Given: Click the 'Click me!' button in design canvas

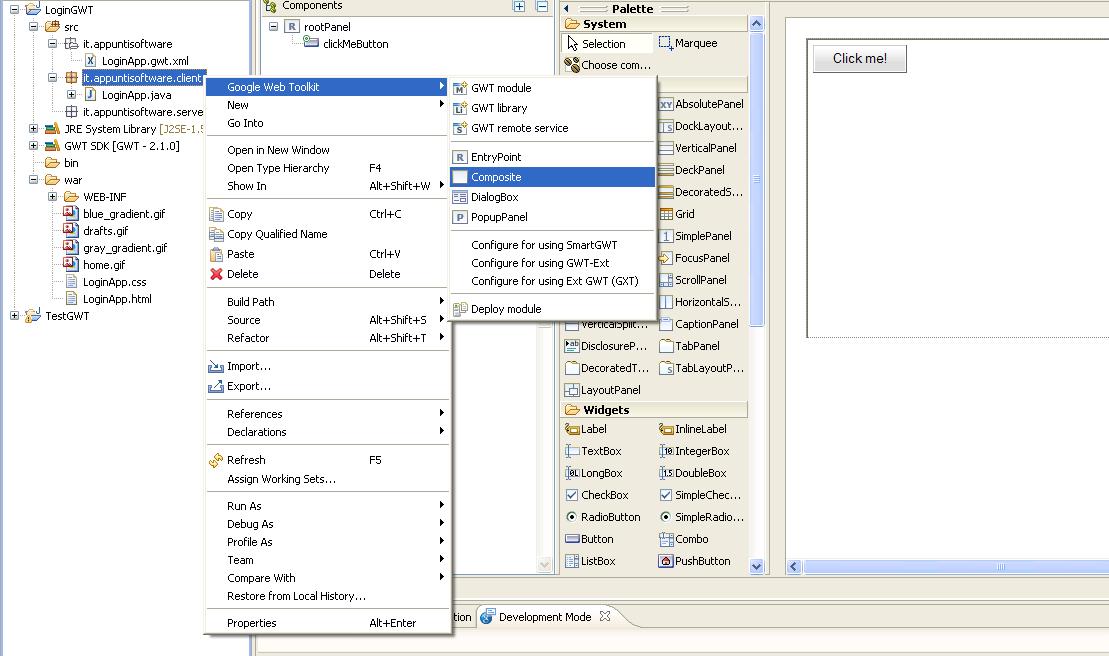Looking at the screenshot, I should tap(859, 59).
